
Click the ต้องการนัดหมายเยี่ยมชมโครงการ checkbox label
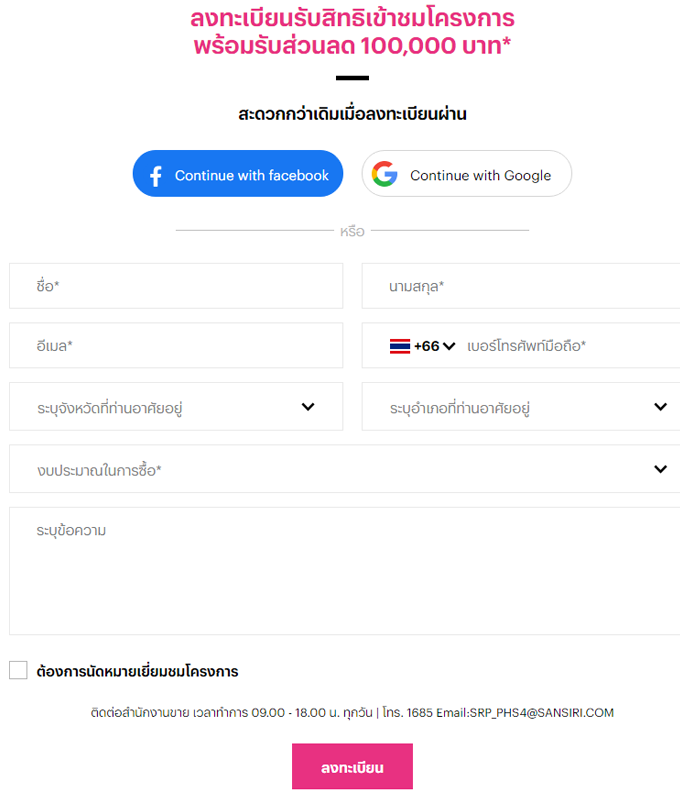pyautogui.click(x=137, y=671)
